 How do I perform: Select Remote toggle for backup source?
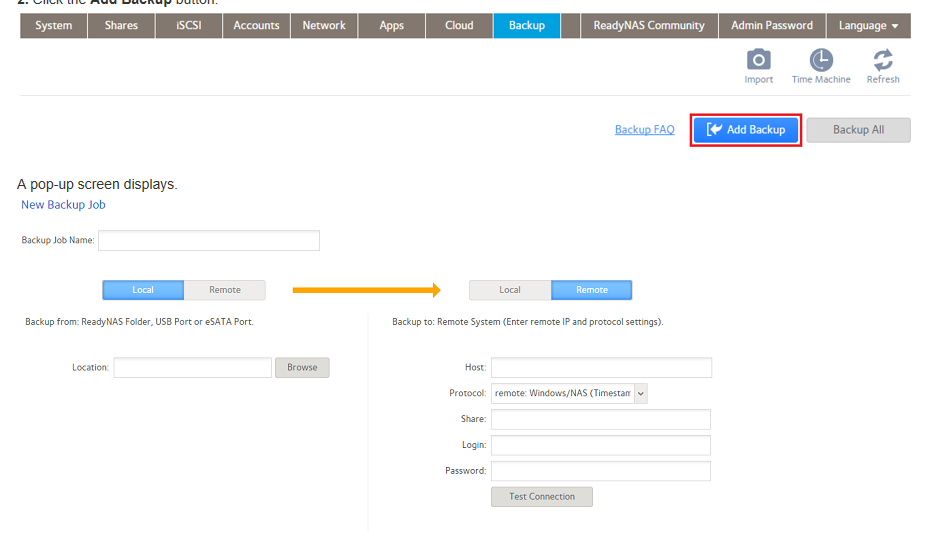pos(225,290)
